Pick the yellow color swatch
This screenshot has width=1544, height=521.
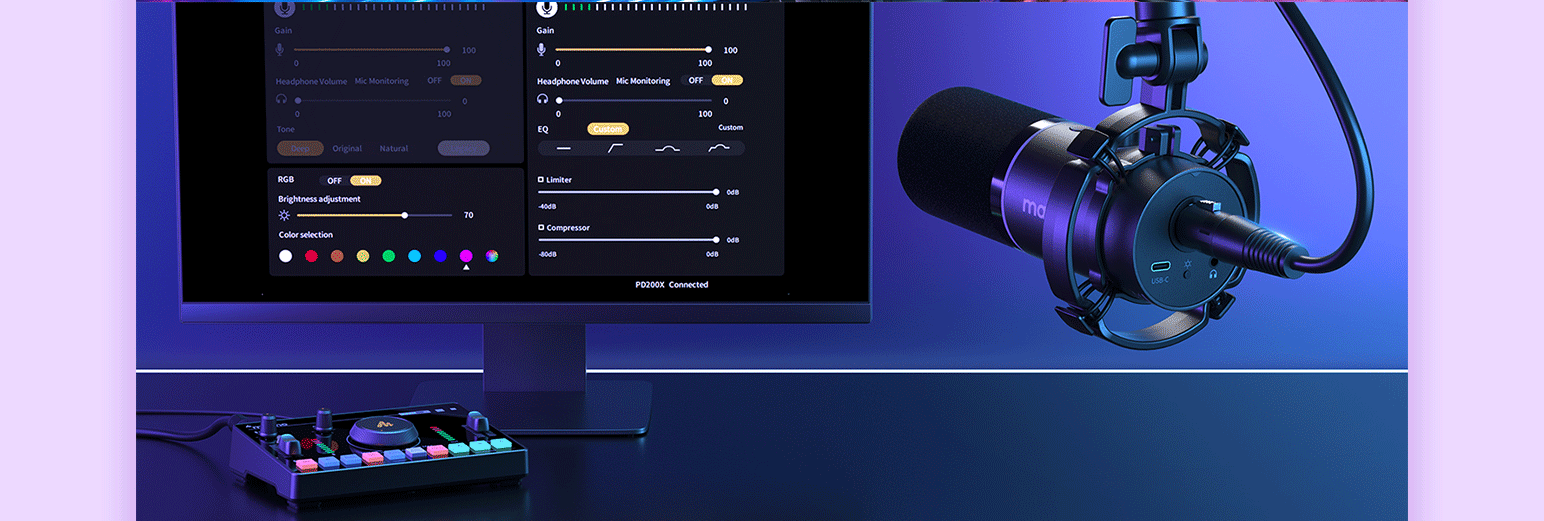click(363, 256)
